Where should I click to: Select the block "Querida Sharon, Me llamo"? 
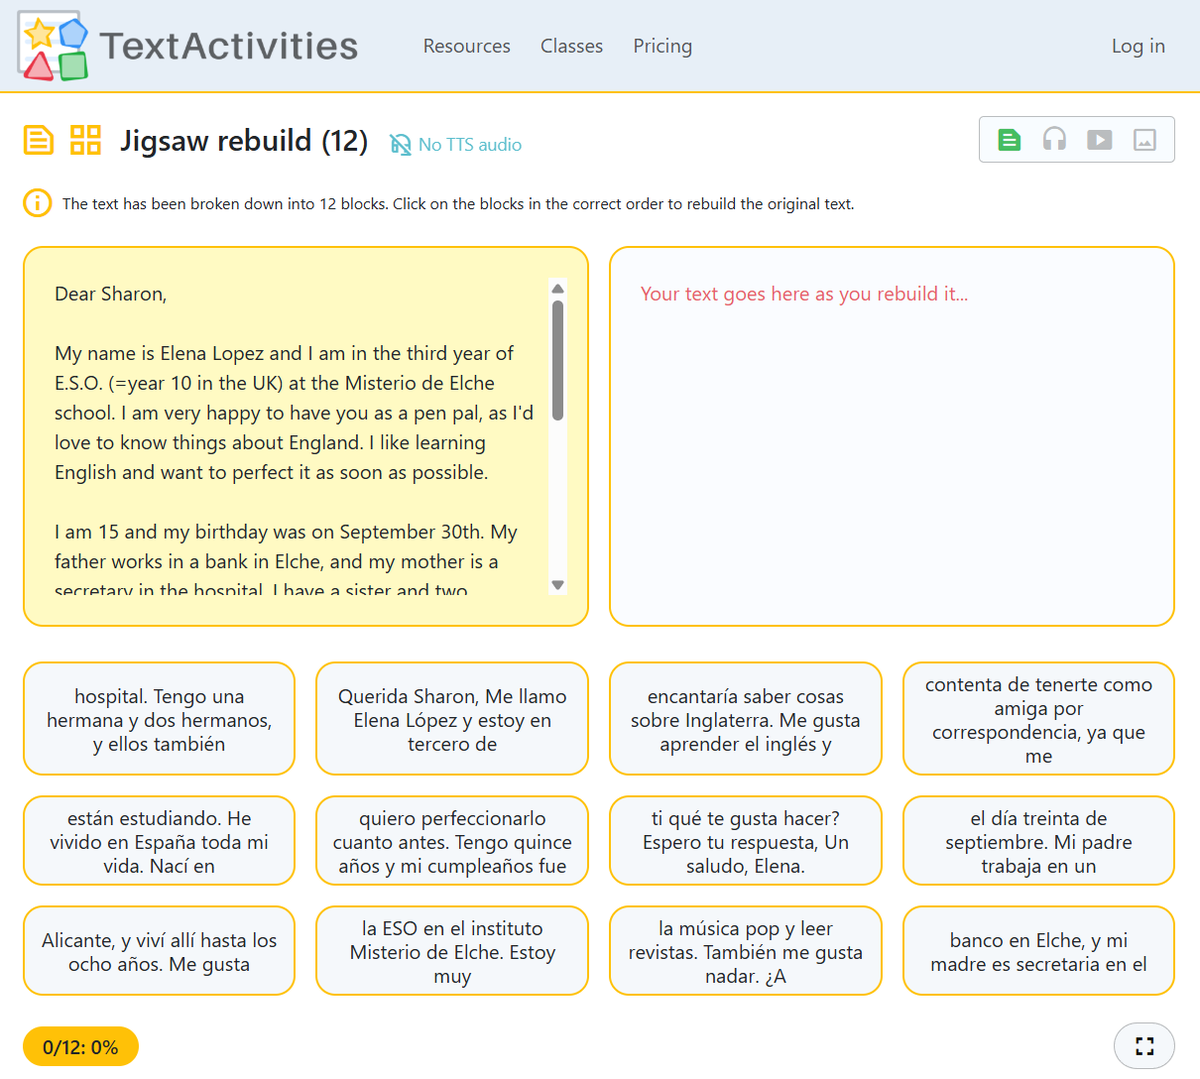pyautogui.click(x=452, y=719)
